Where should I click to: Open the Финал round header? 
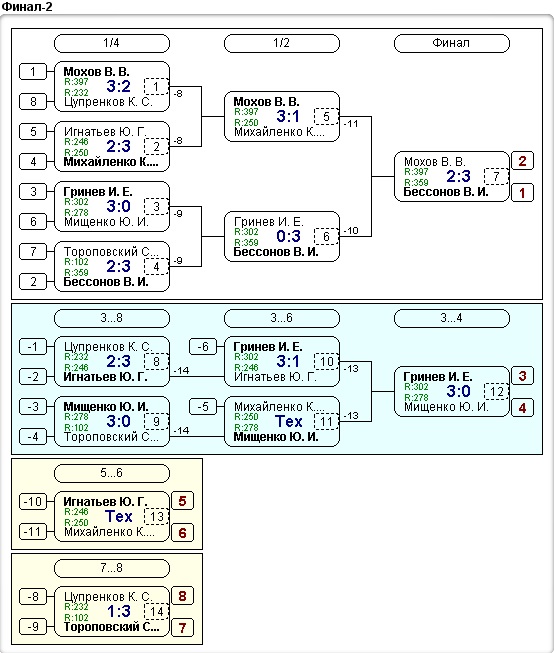(452, 43)
